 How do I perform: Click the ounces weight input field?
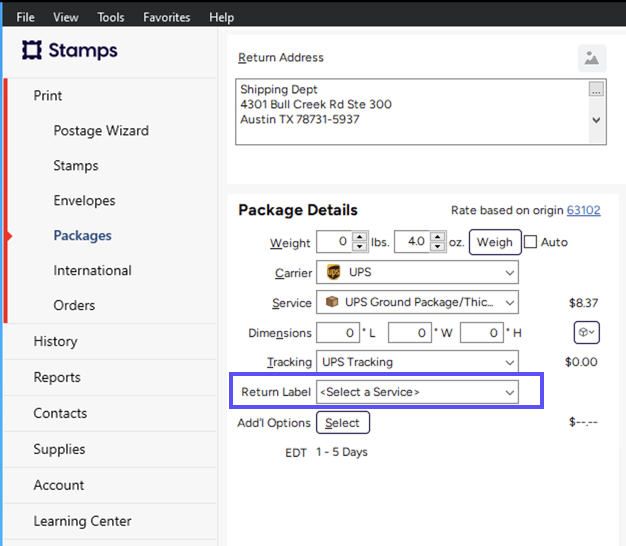pyautogui.click(x=412, y=241)
